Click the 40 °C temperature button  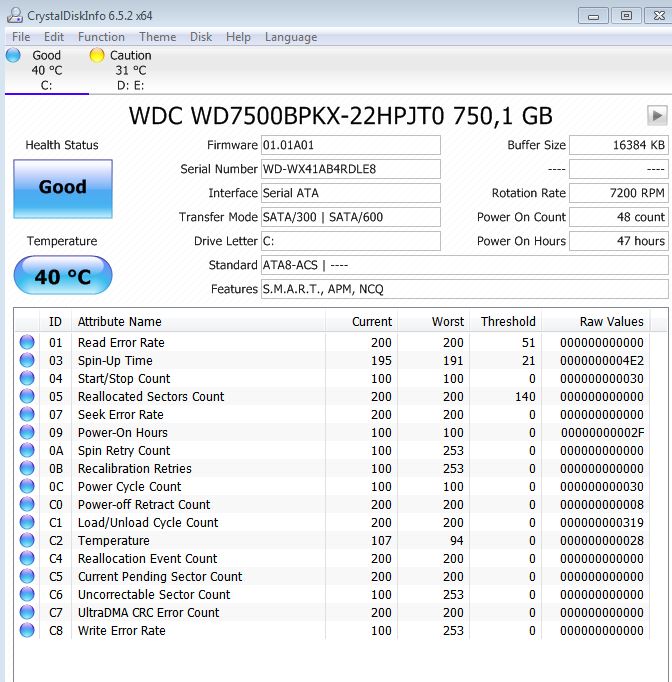(62, 276)
